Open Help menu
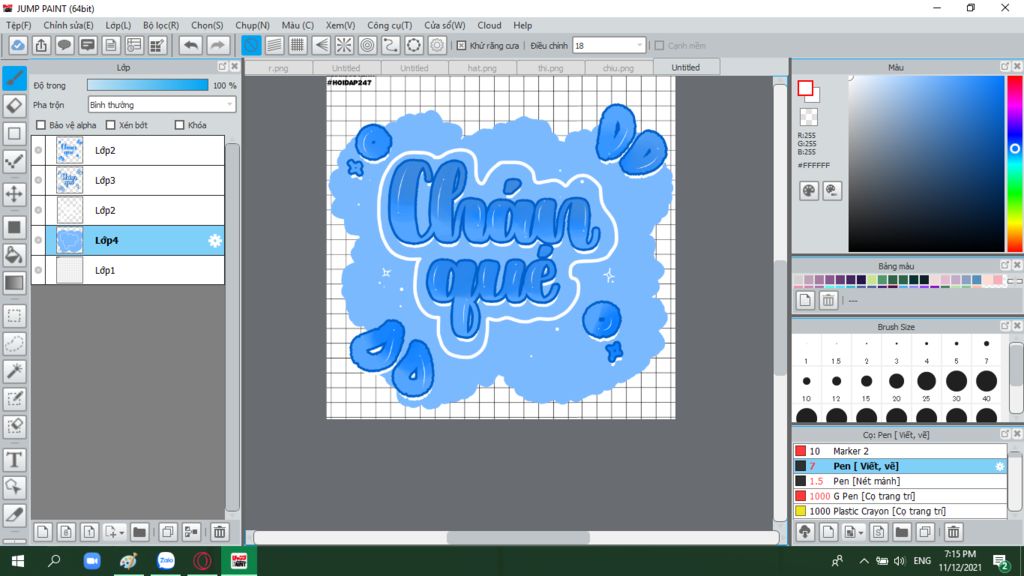 click(522, 25)
